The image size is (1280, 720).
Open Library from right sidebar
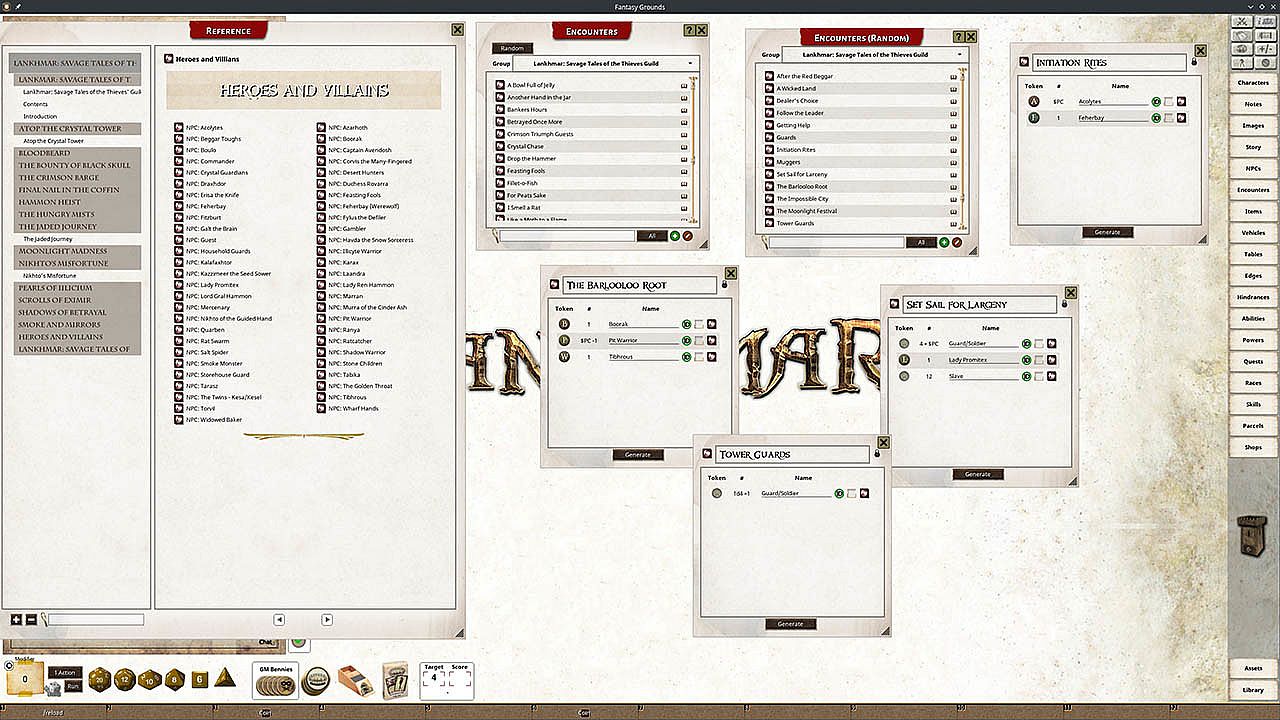pos(1253,690)
